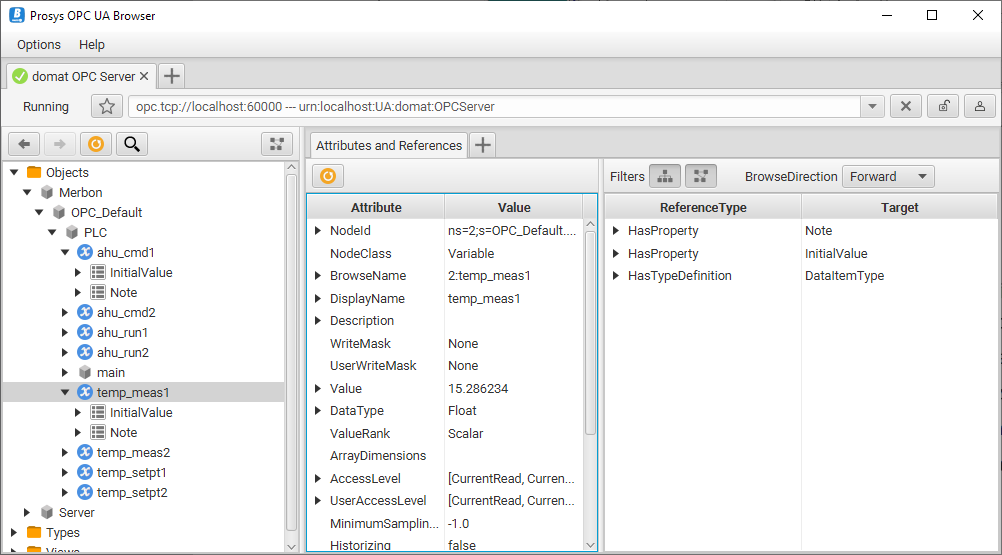1002x555 pixels.
Task: Add a new server connection tab
Action: tap(171, 76)
